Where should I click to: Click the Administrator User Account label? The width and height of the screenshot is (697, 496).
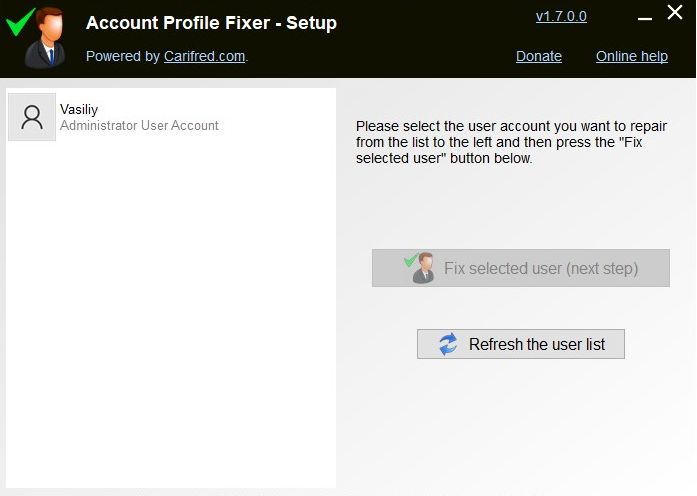point(139,126)
